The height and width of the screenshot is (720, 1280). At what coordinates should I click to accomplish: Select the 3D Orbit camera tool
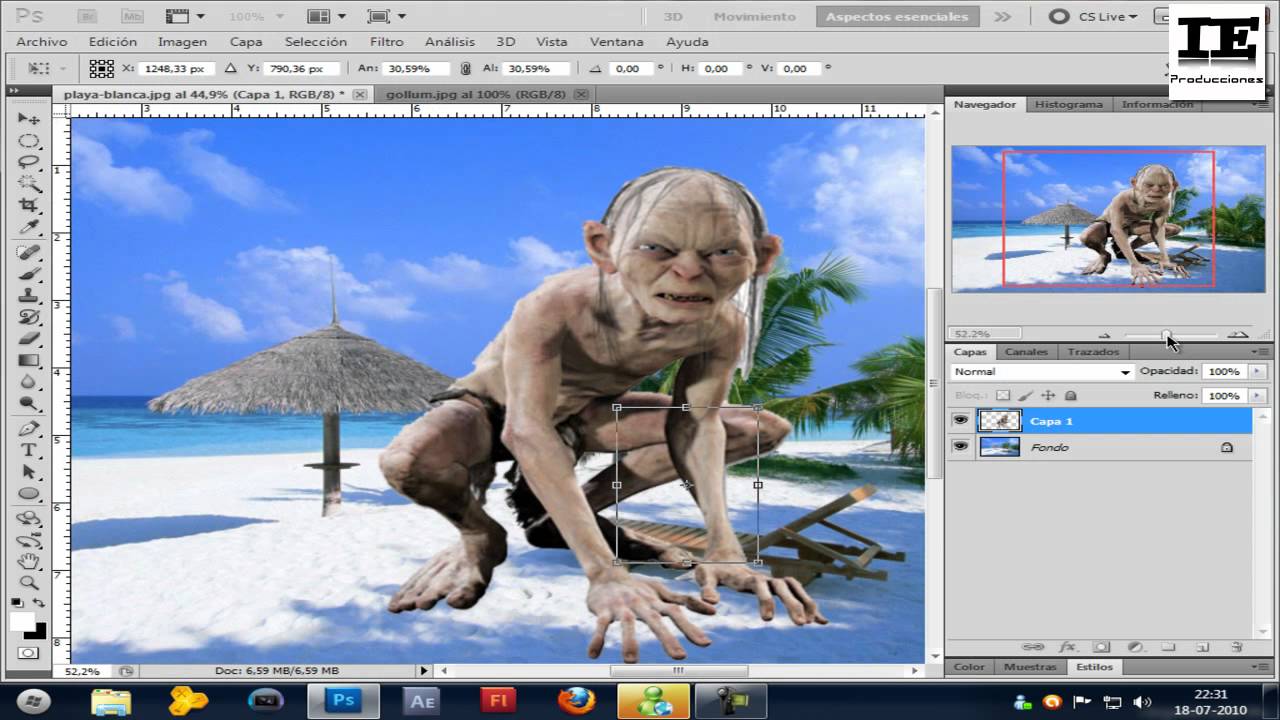[x=29, y=540]
